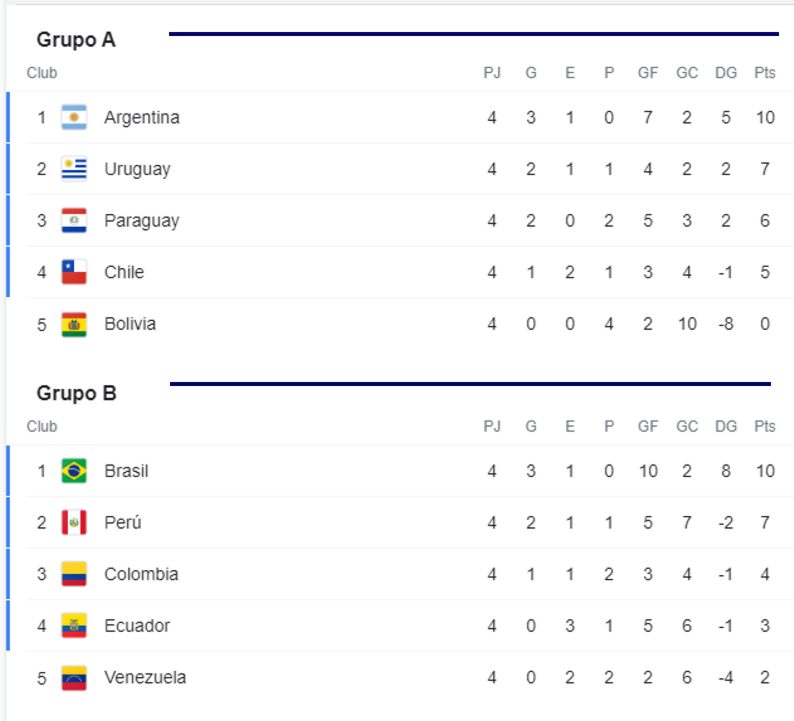Click Argentina's 10 points value
This screenshot has width=794, height=721.
point(765,117)
